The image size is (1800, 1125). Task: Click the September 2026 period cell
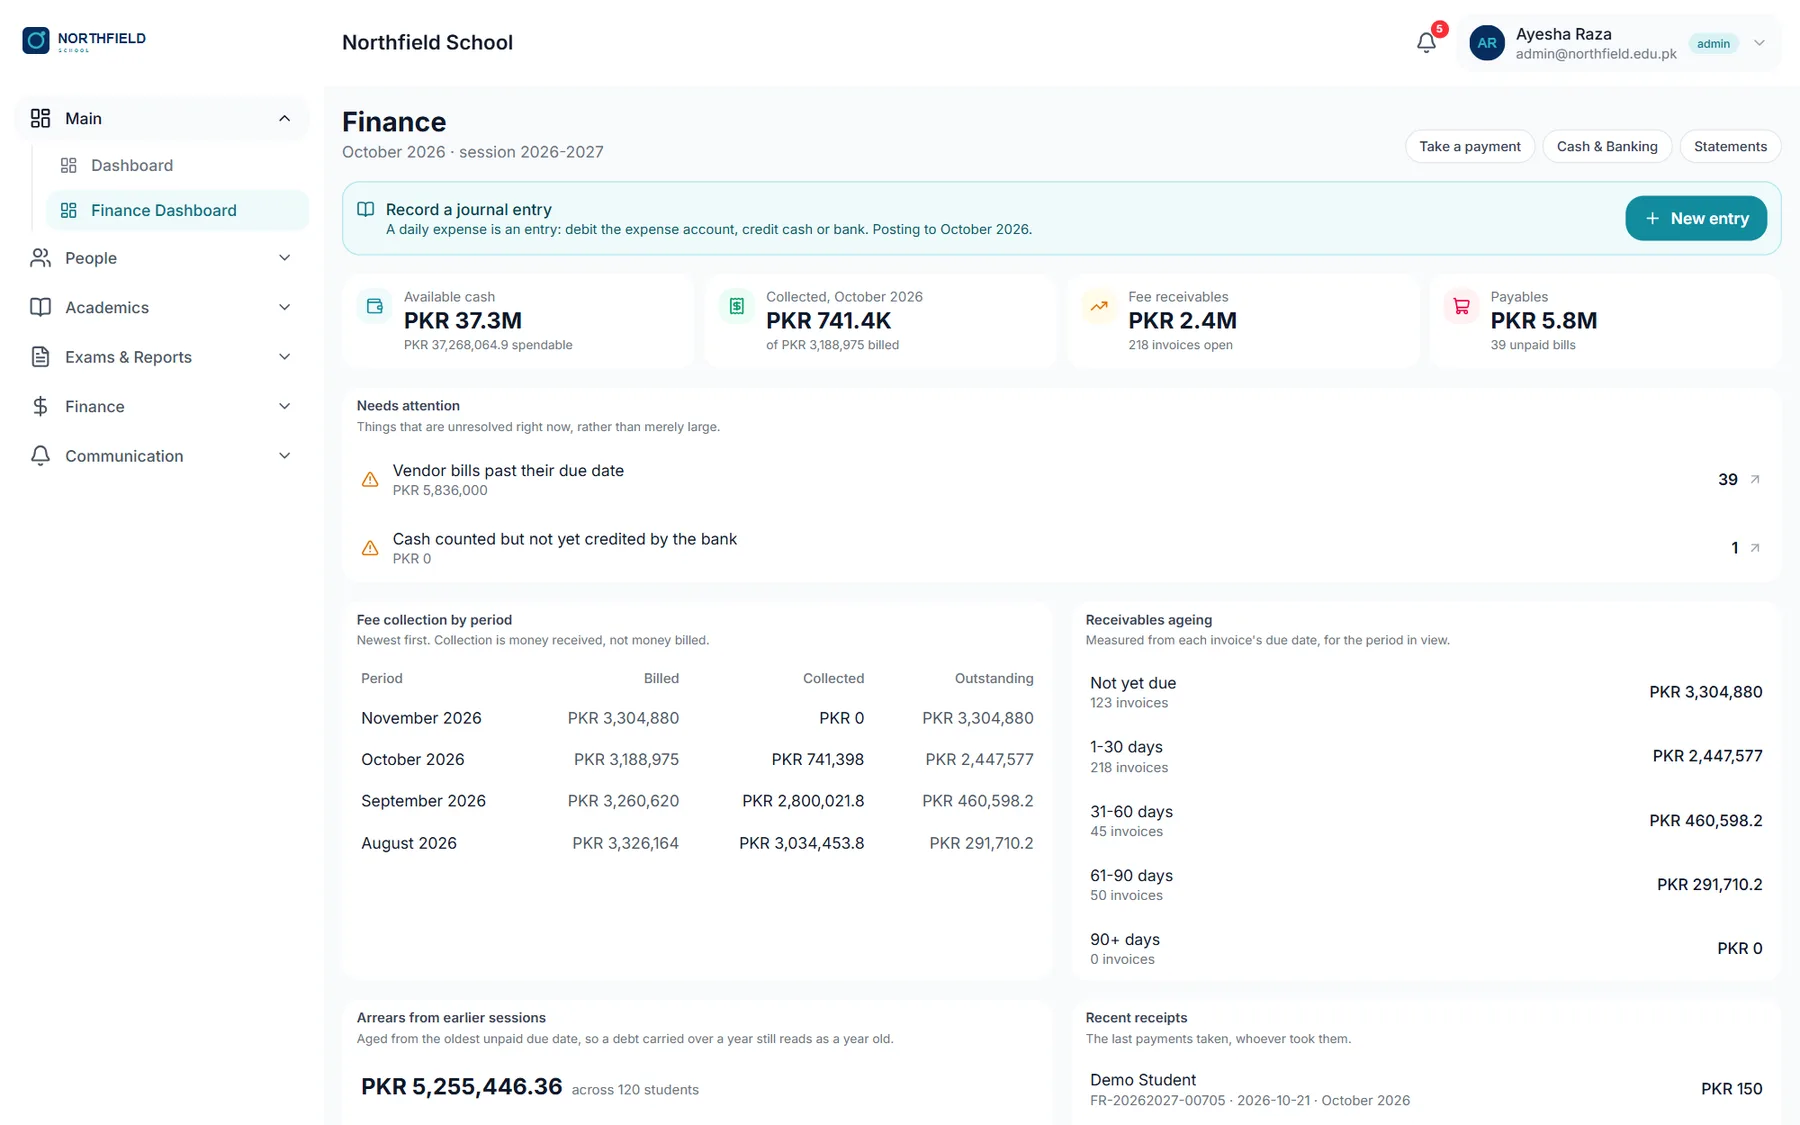423,801
